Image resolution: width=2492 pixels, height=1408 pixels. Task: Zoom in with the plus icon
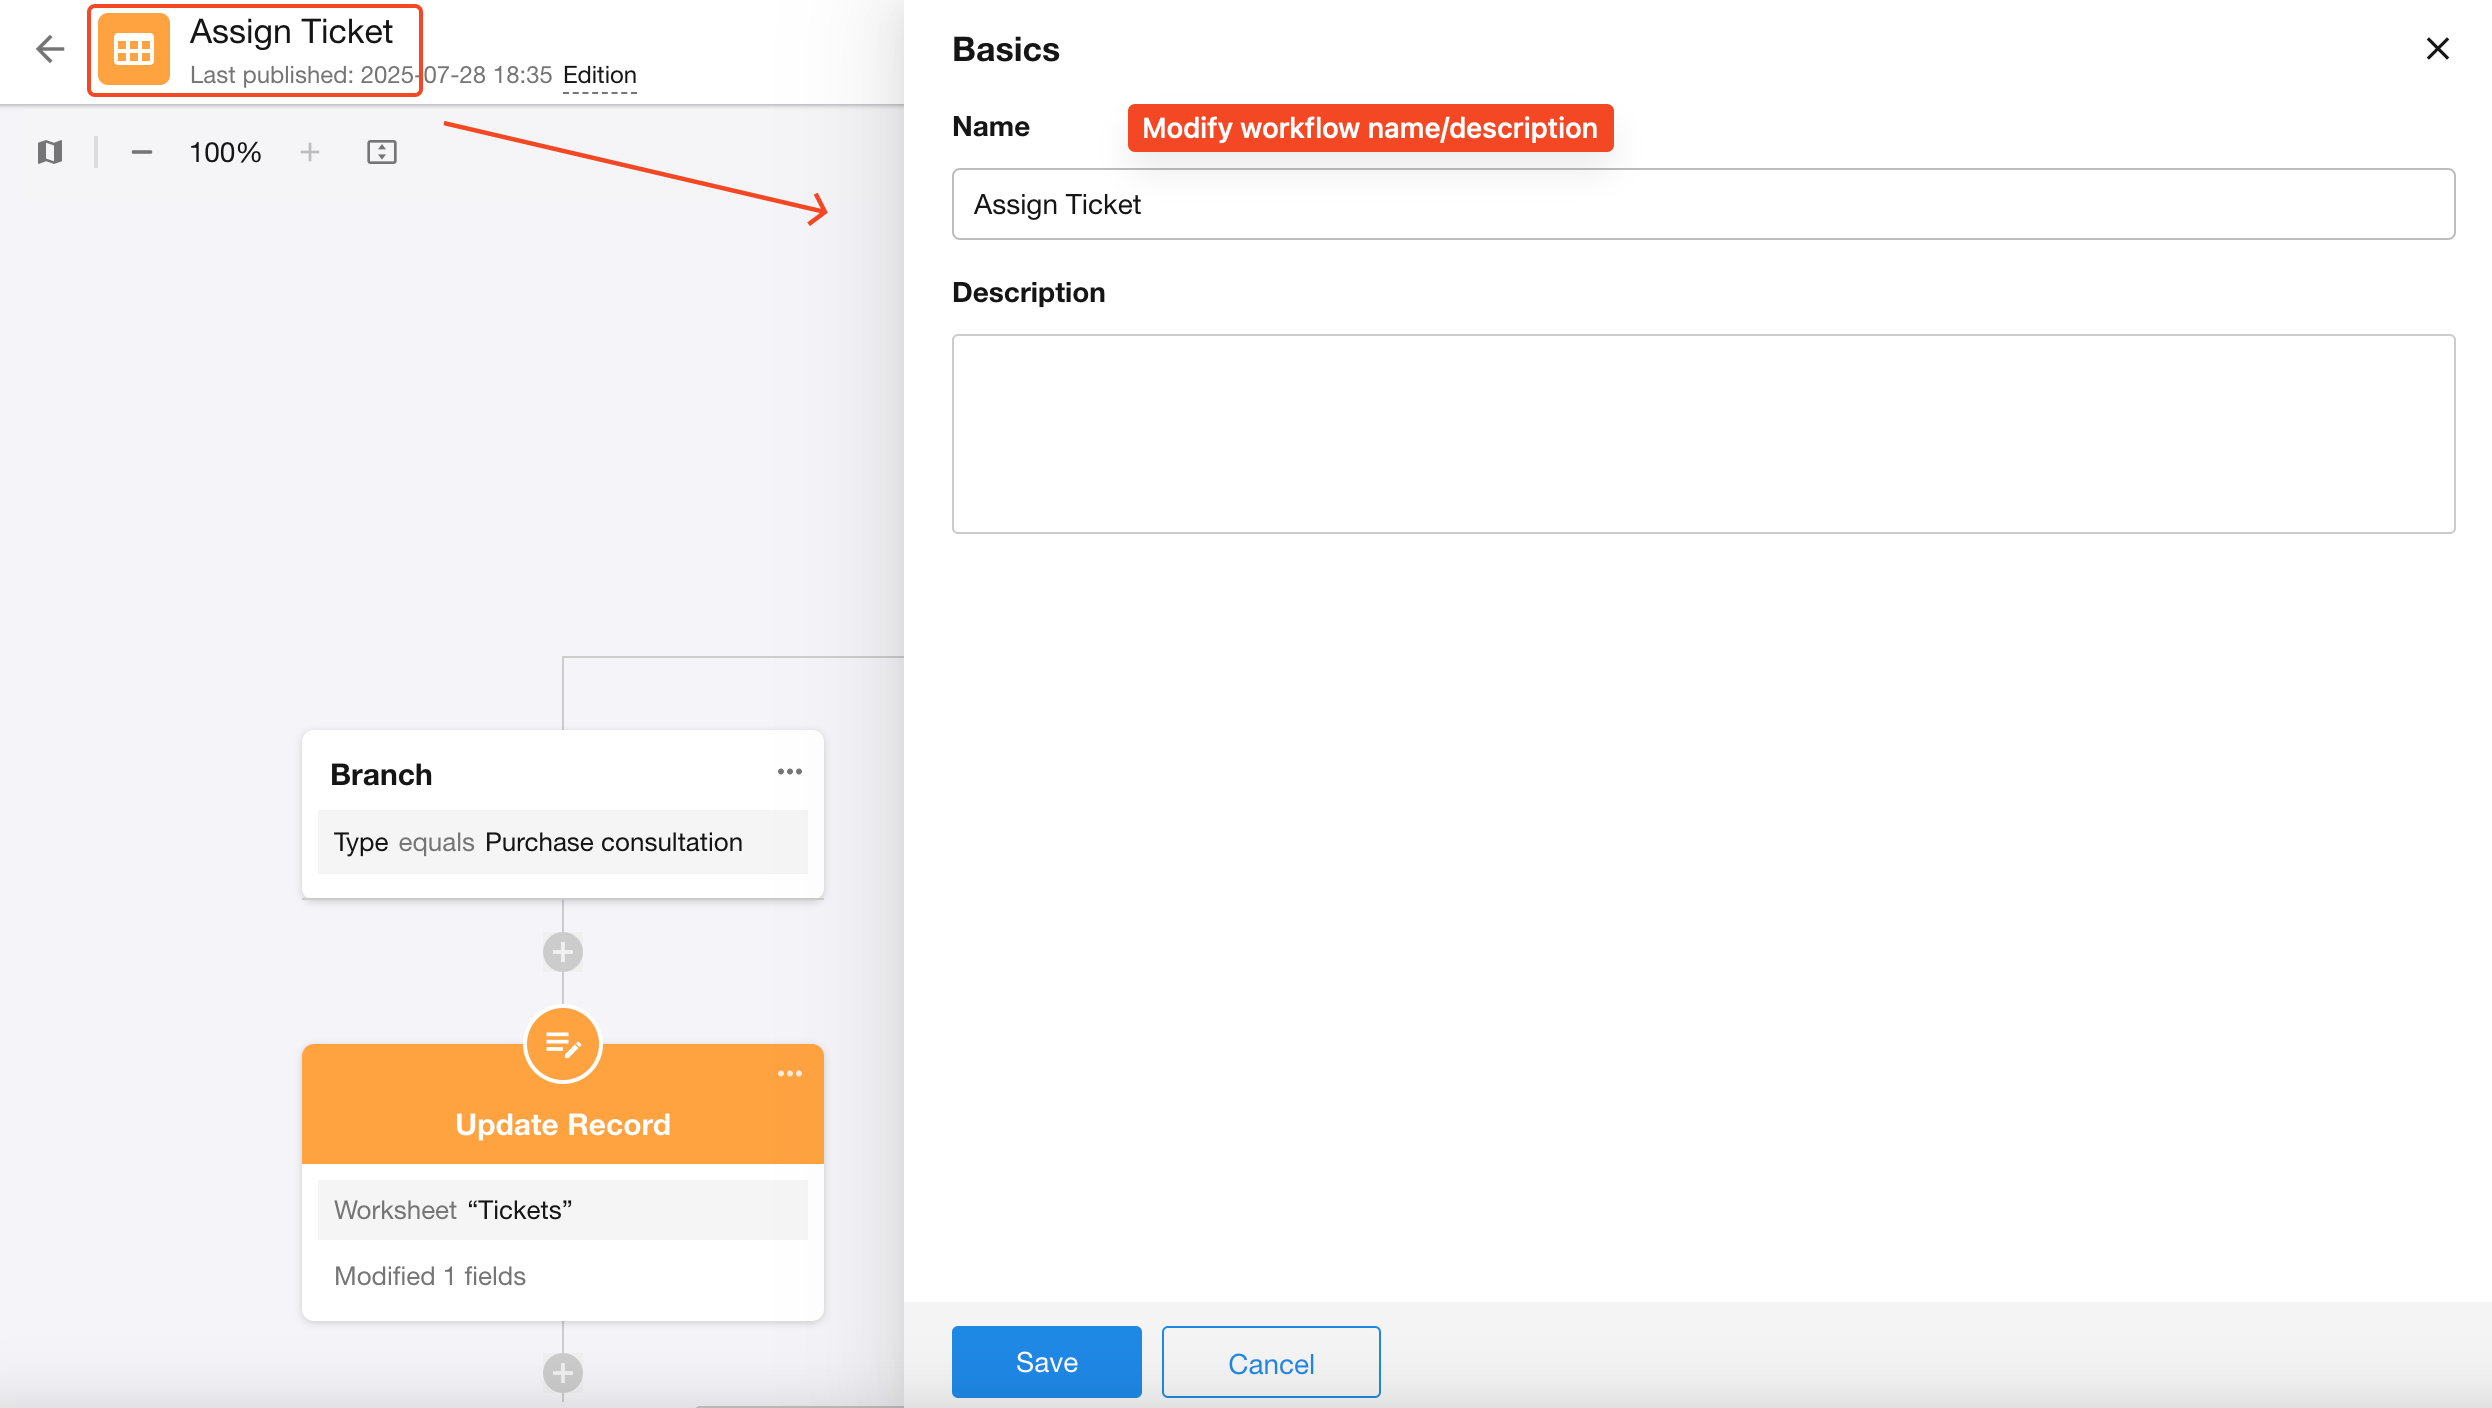(310, 152)
